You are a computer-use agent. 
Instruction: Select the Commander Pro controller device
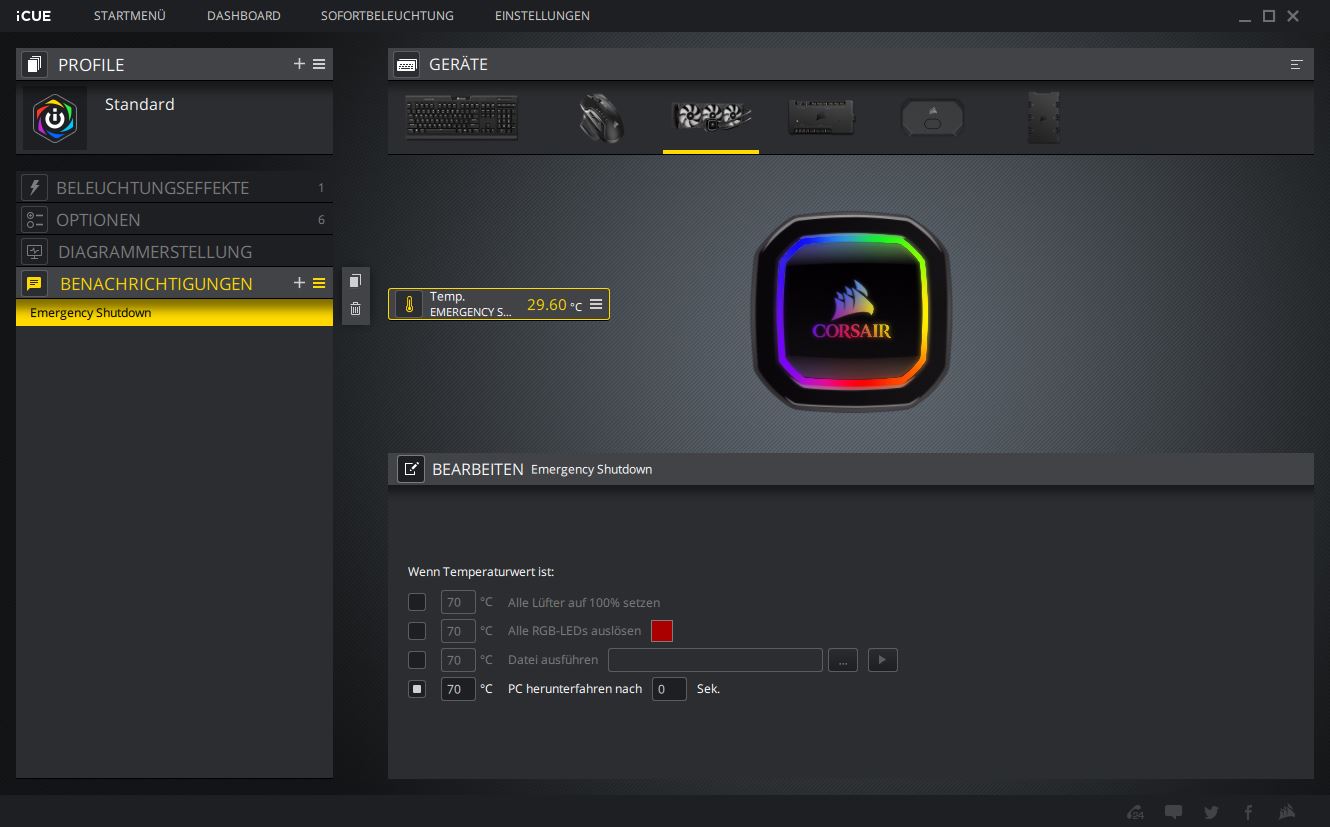click(x=821, y=117)
